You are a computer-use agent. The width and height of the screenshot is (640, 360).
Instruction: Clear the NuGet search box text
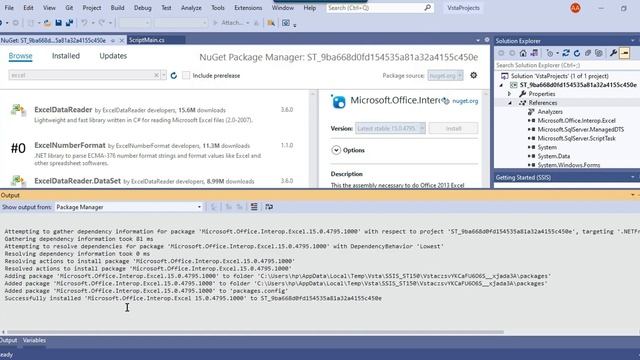[156, 76]
